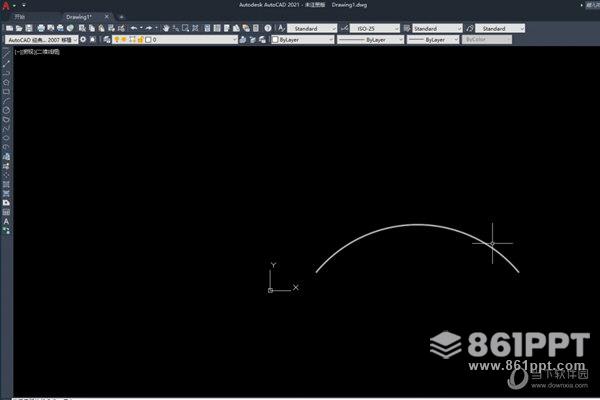Select the Circle tool in draw toolbar

pyautogui.click(x=6, y=110)
